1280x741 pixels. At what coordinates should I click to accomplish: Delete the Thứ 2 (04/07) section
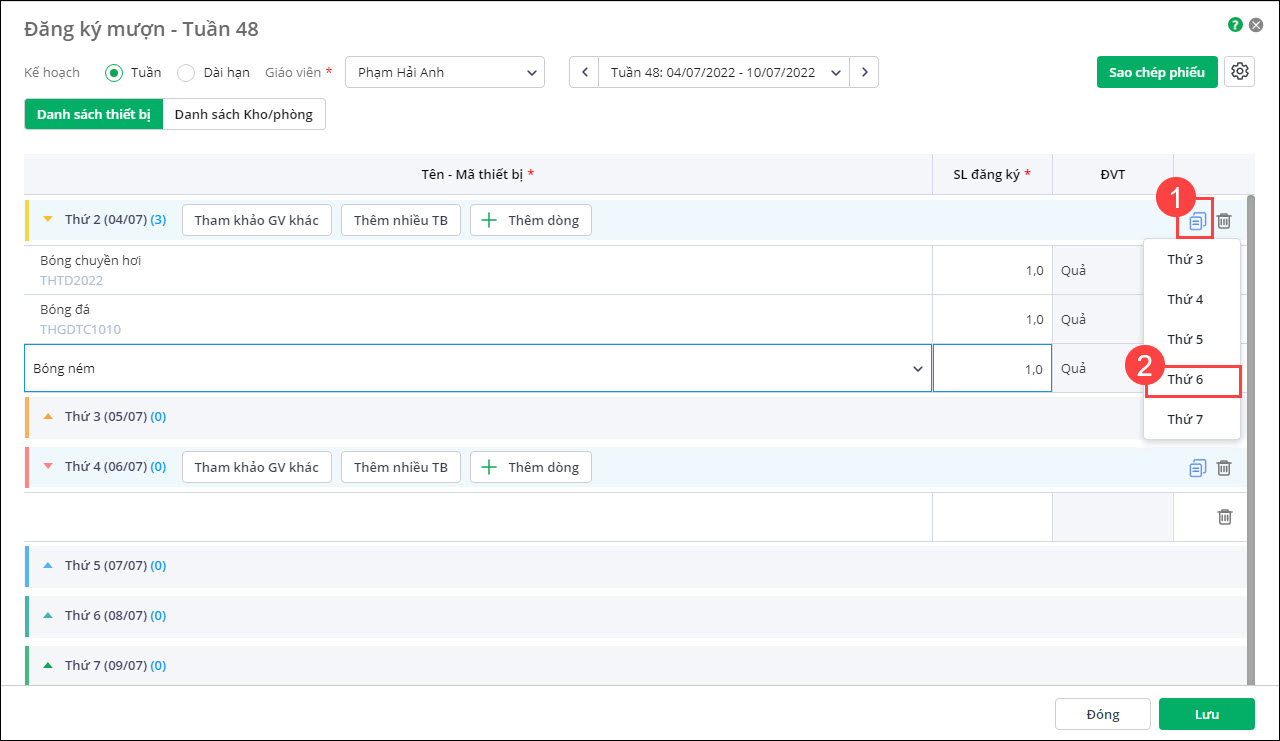click(x=1224, y=221)
